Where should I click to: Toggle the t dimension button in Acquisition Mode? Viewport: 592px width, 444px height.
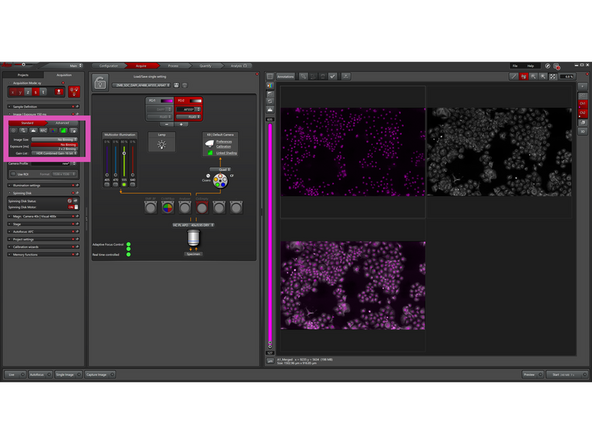click(x=43, y=92)
